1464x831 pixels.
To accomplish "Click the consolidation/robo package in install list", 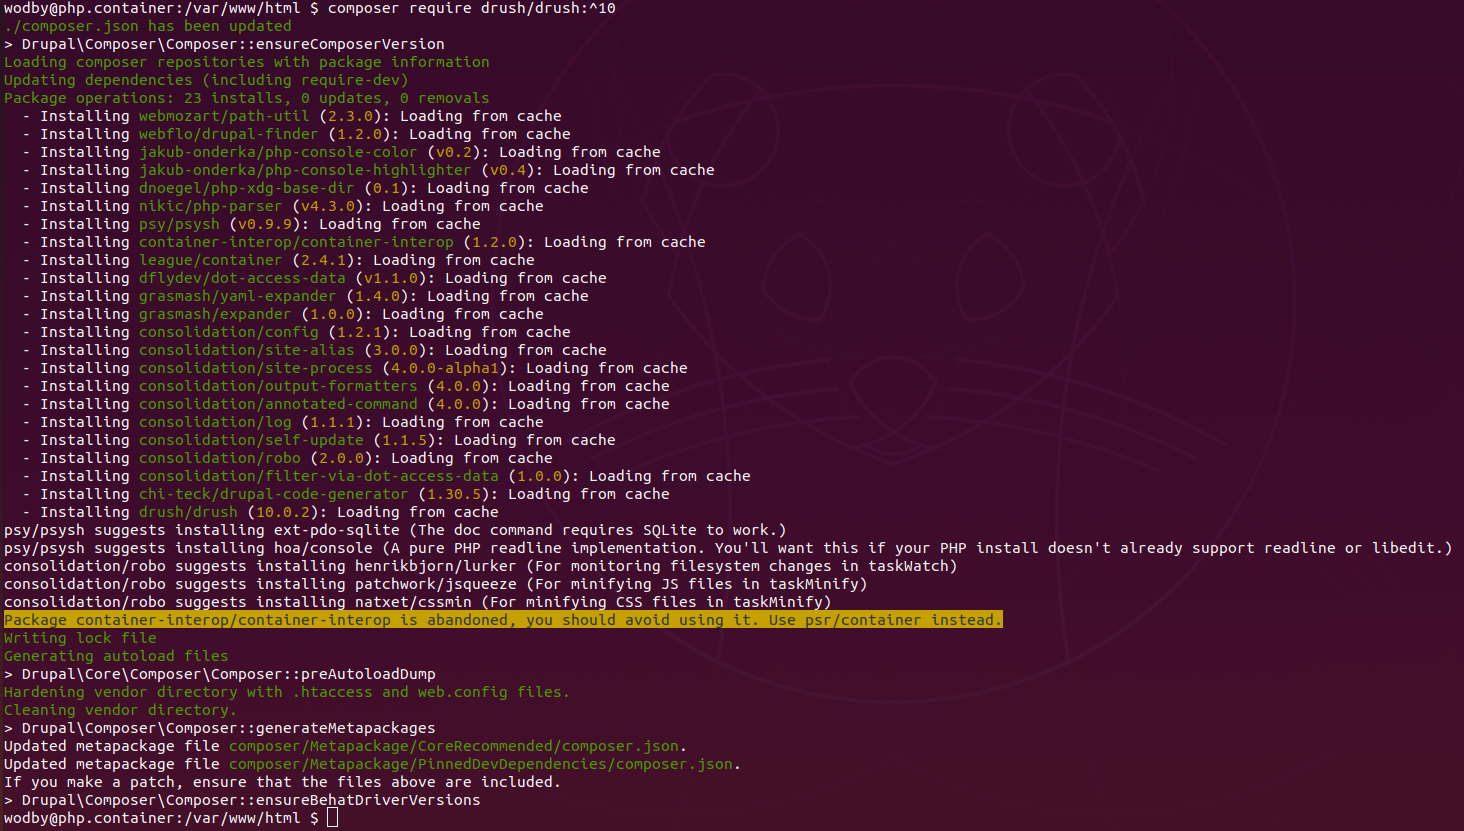I will (x=219, y=458).
